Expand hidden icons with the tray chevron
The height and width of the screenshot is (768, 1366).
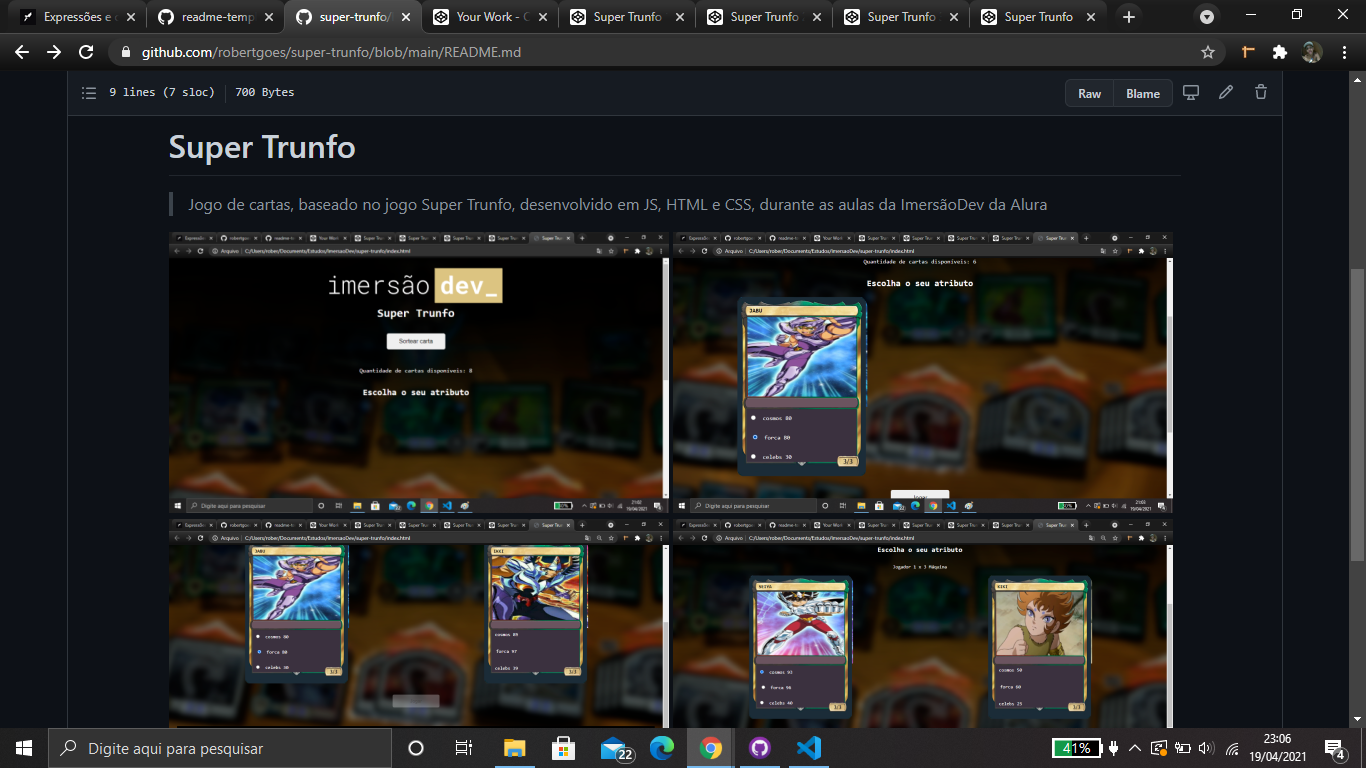1134,746
